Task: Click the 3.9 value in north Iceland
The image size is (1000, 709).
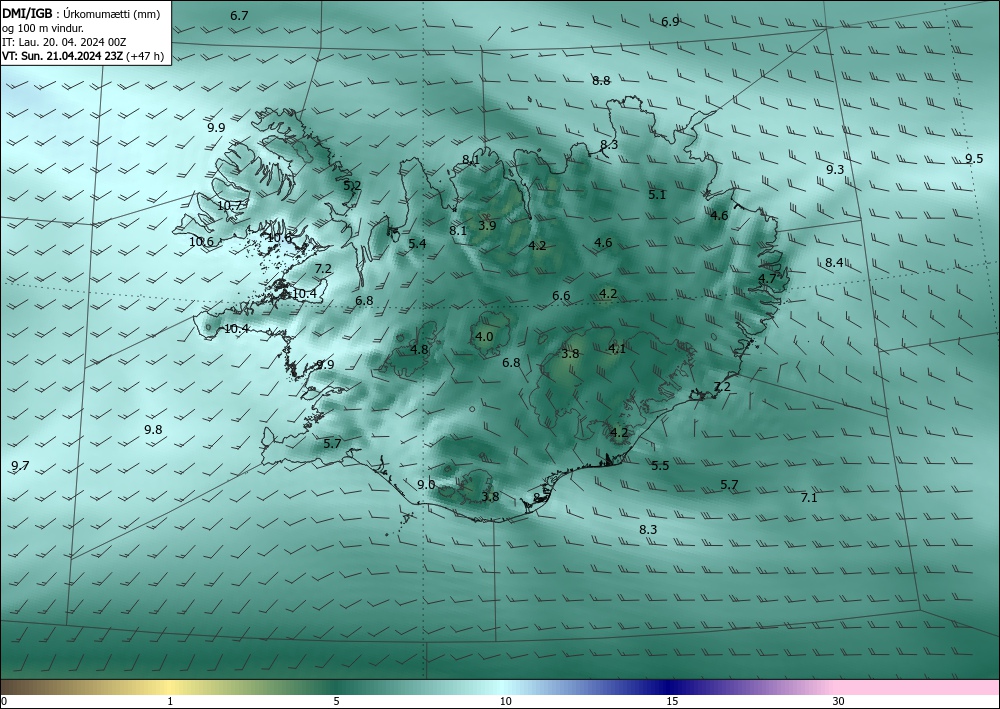Action: point(487,225)
